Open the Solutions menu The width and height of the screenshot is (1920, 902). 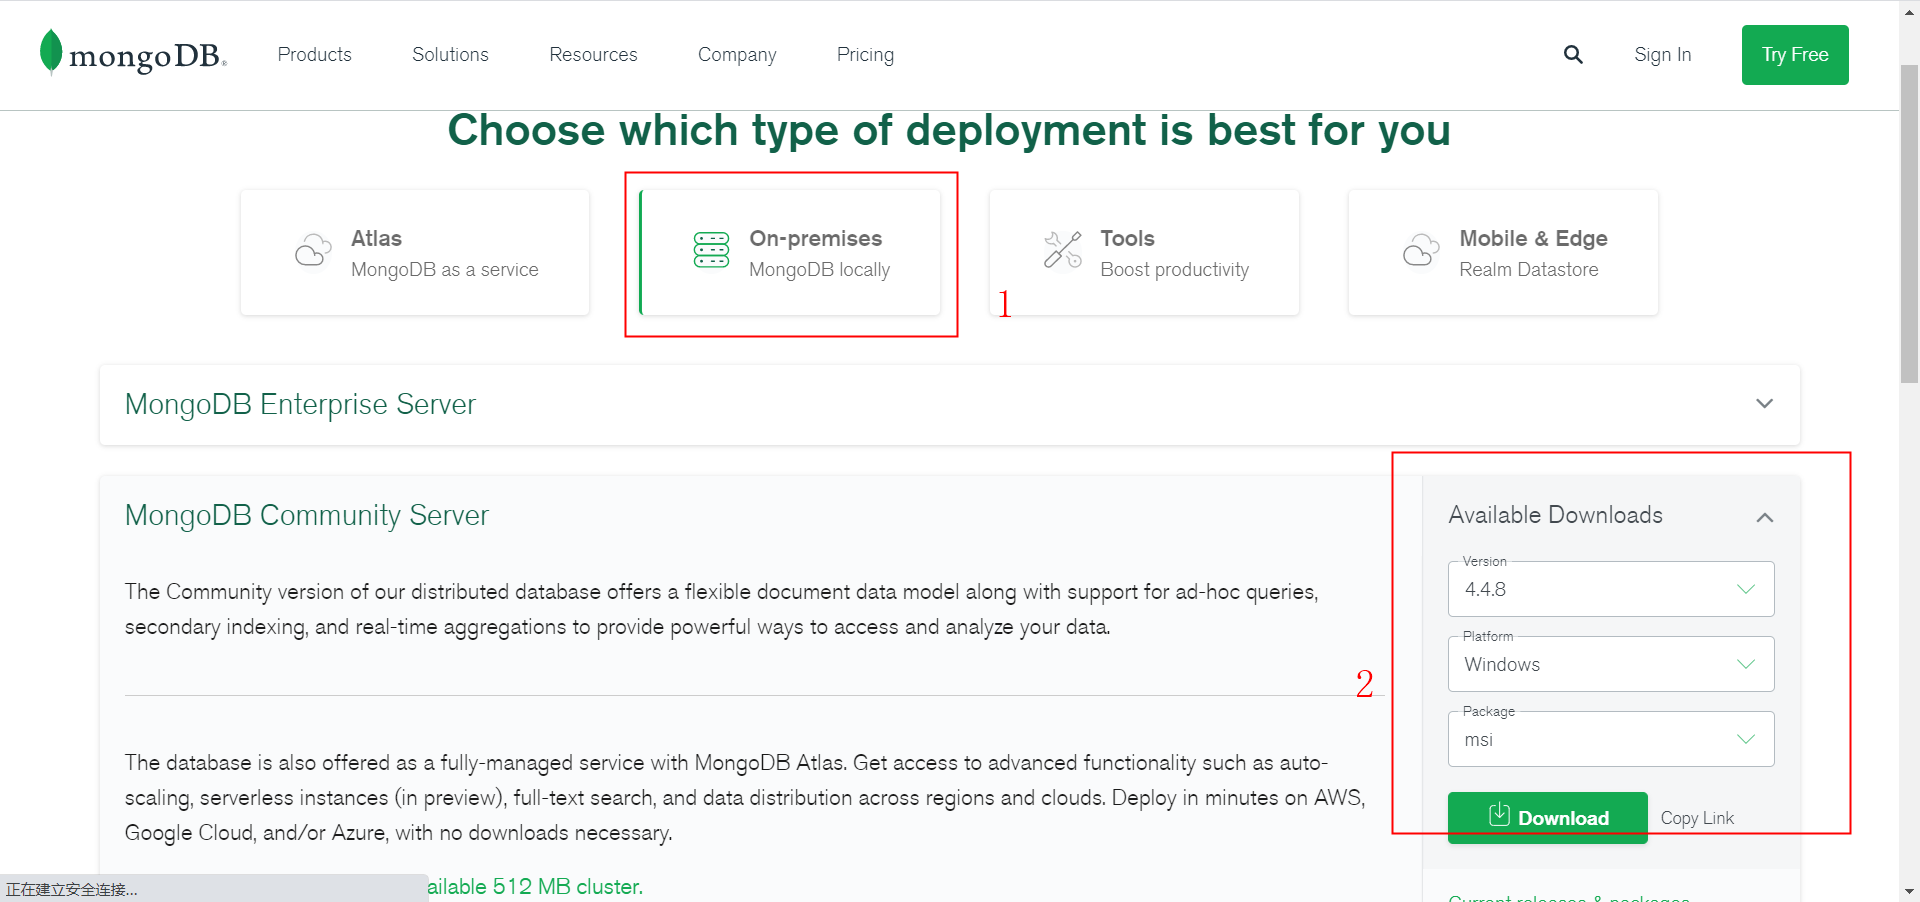click(x=450, y=55)
